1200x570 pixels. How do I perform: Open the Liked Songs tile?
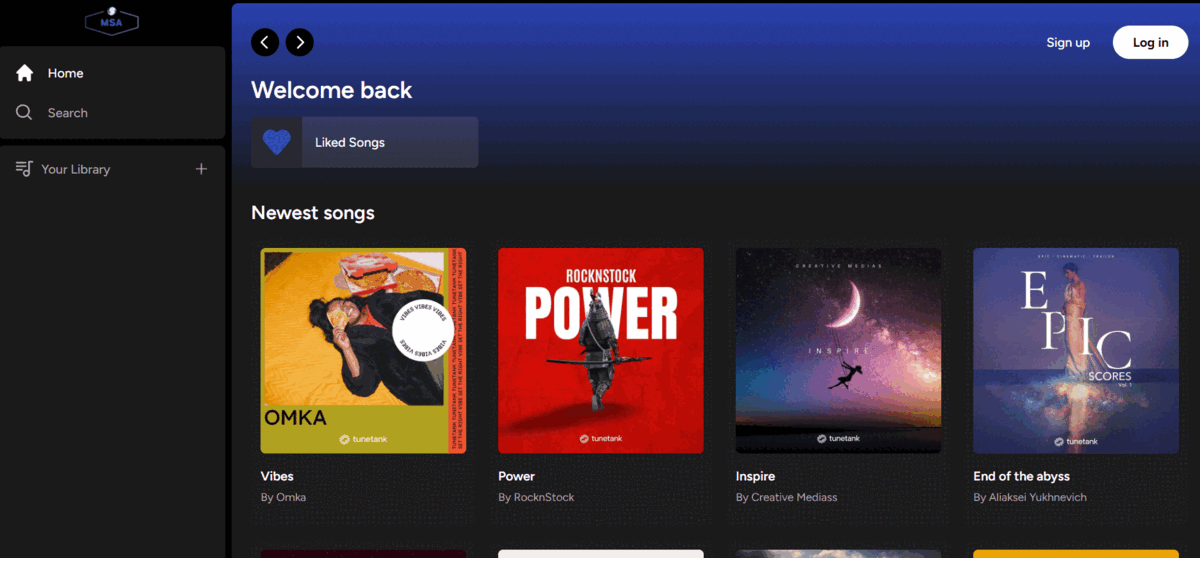[365, 142]
